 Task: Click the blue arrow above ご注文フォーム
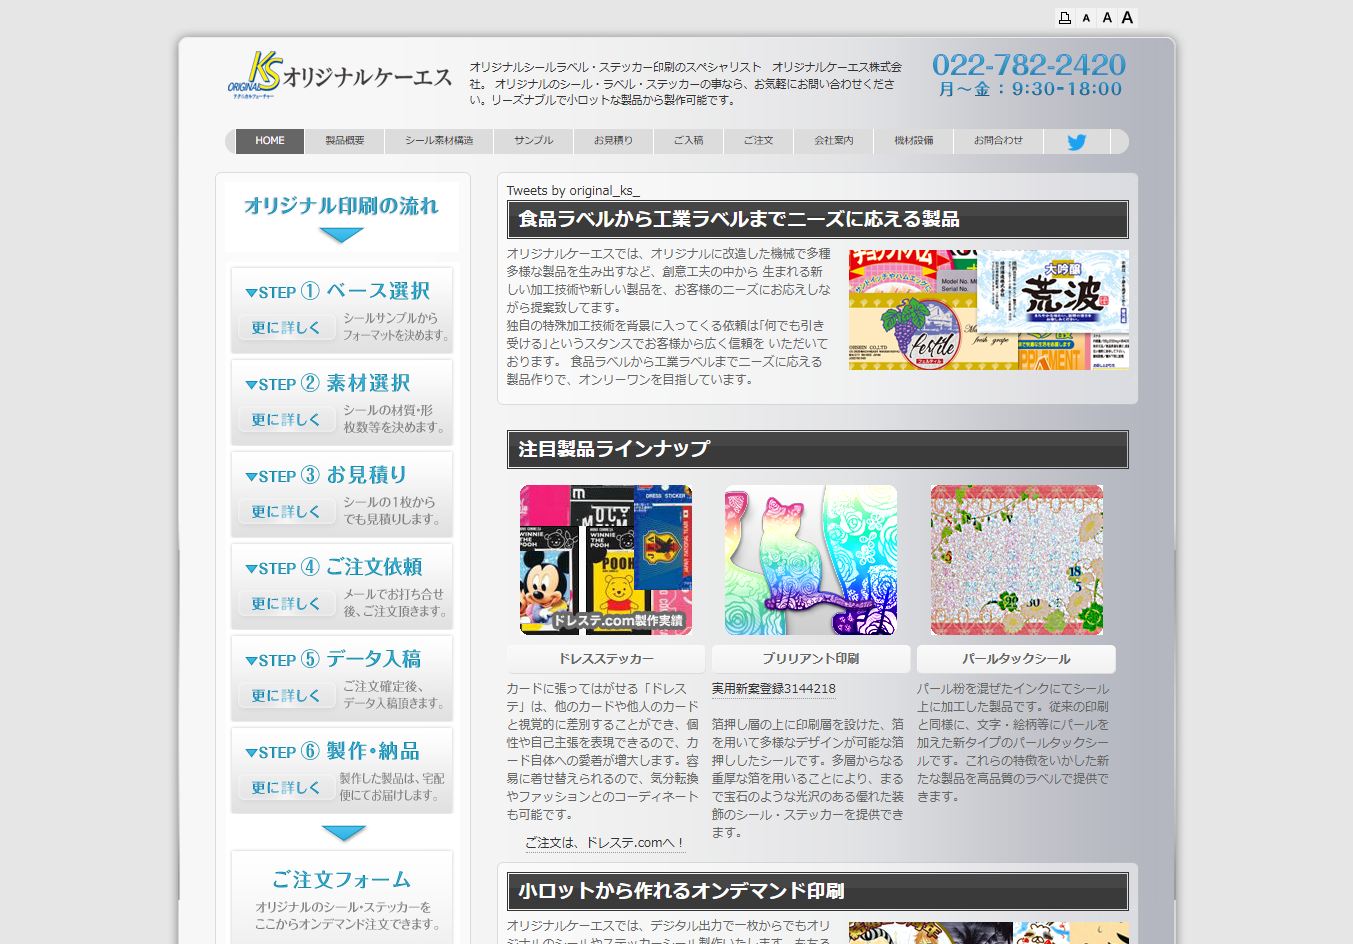tap(343, 832)
